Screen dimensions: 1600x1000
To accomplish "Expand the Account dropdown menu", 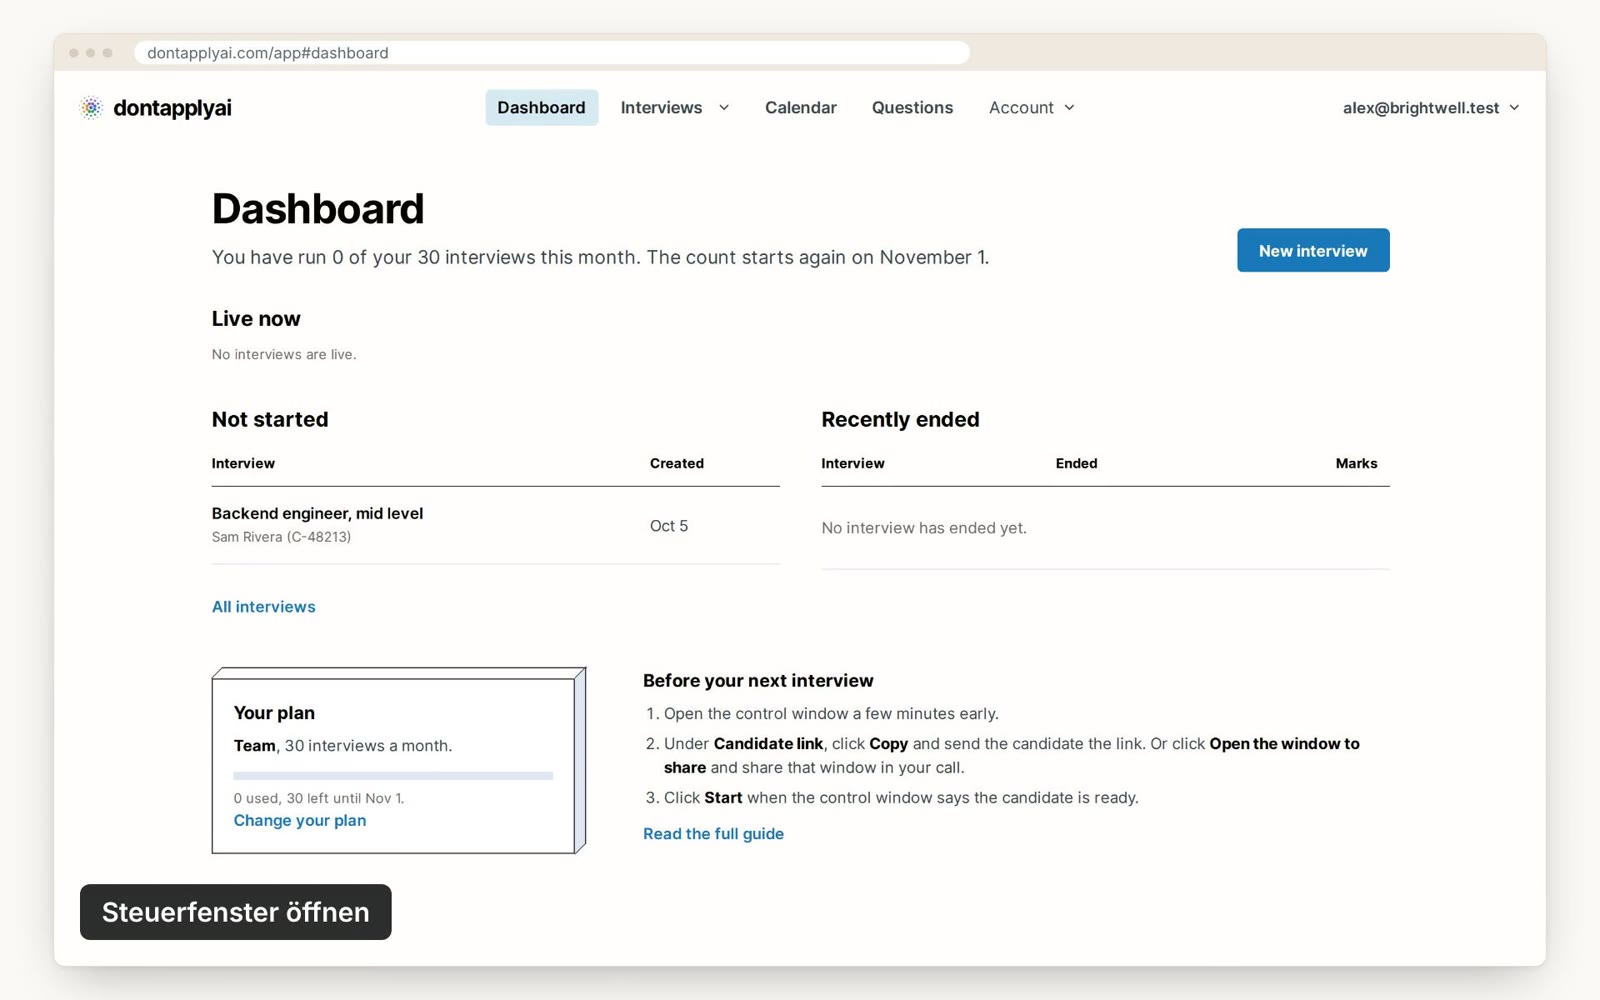I will [1031, 108].
